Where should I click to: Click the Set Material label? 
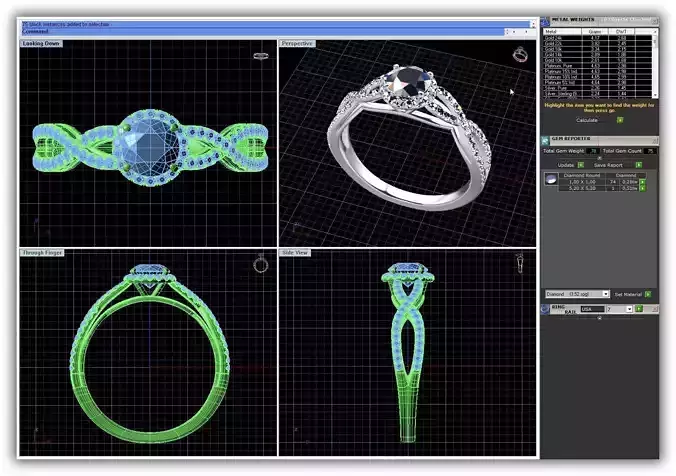628,294
